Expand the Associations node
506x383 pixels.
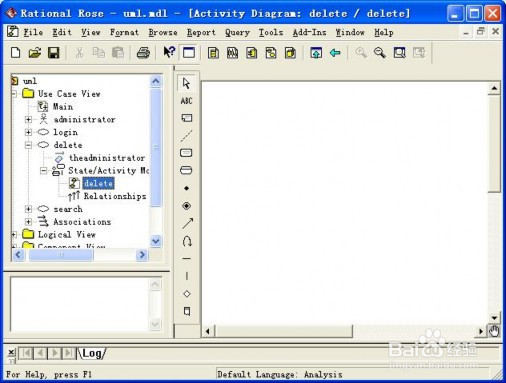pyautogui.click(x=28, y=222)
